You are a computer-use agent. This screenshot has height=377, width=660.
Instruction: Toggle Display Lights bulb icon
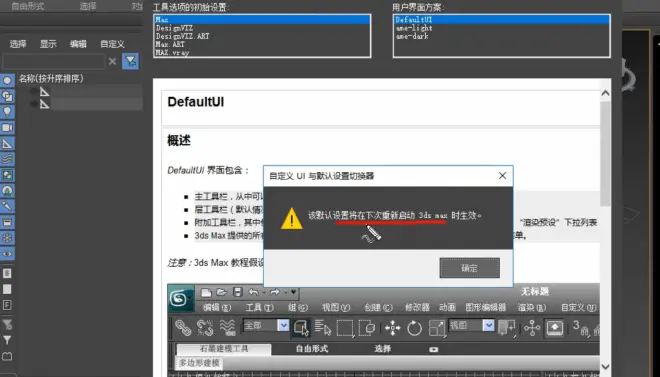[x=7, y=112]
